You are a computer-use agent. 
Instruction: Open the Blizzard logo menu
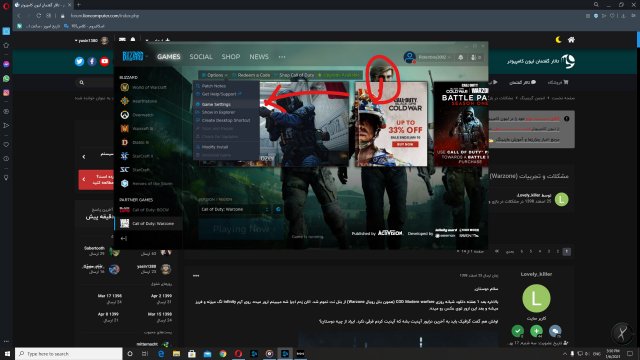pyautogui.click(x=133, y=56)
